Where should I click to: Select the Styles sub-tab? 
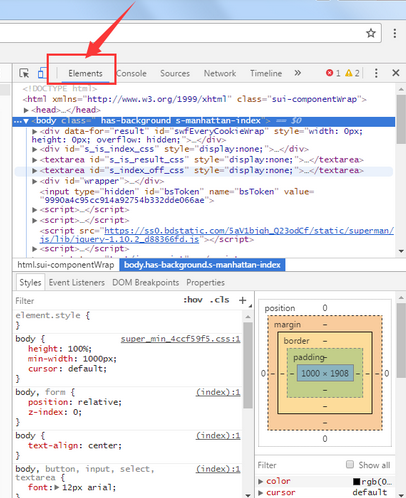click(30, 283)
